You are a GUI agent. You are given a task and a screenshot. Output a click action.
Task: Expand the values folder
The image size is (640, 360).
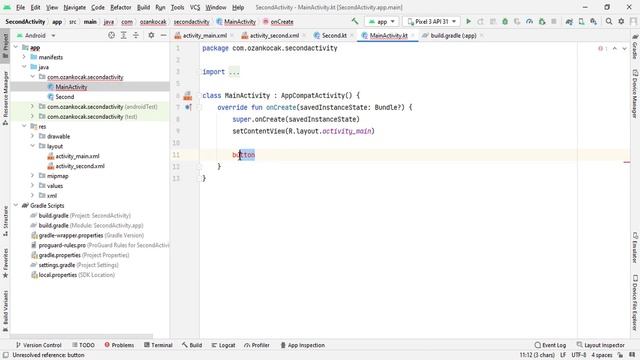coord(32,186)
